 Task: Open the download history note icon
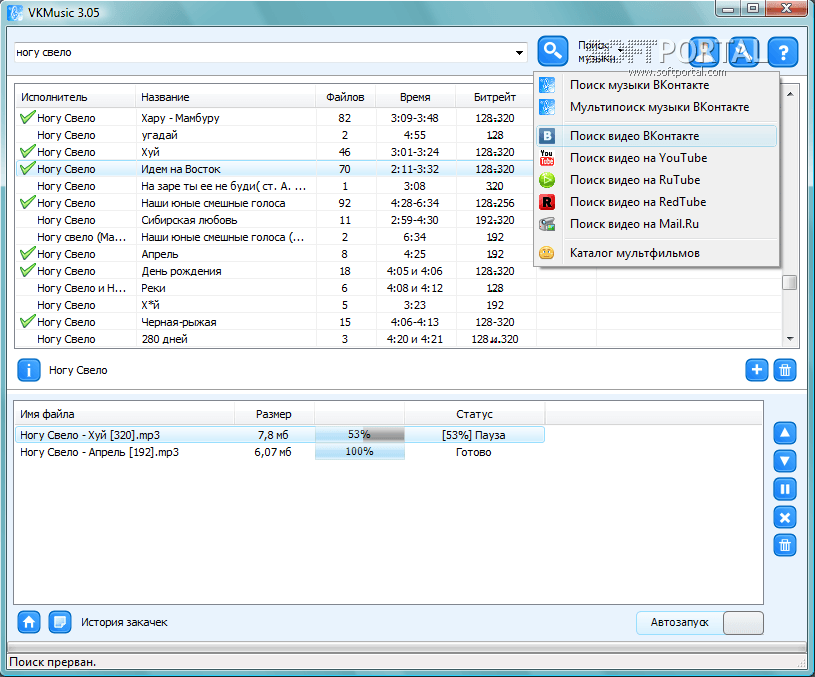click(60, 622)
